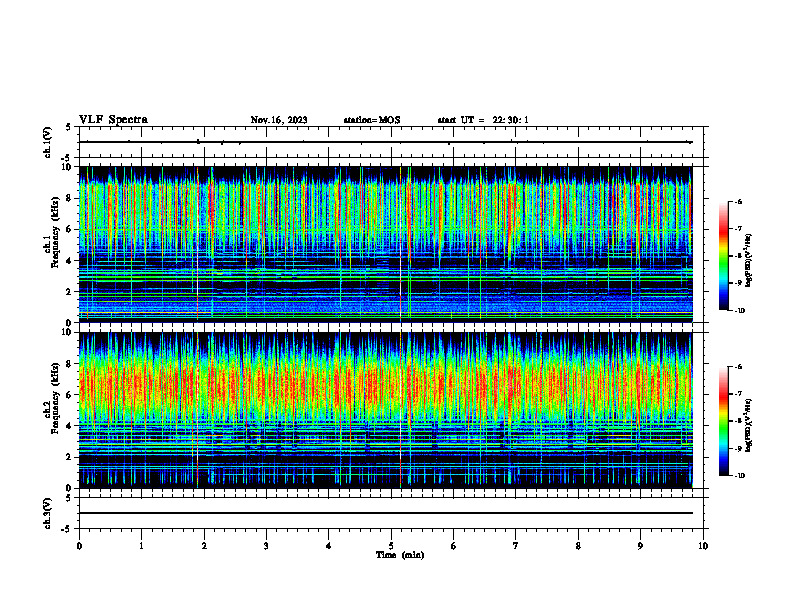
Task: Click the "-7" label on ch.2 color bar
Action: tap(738, 394)
